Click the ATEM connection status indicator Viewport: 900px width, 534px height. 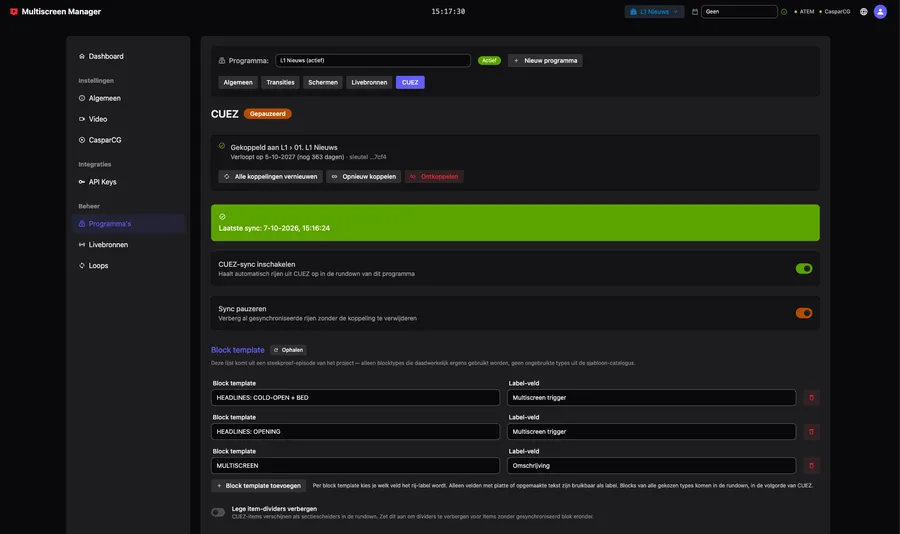click(804, 11)
